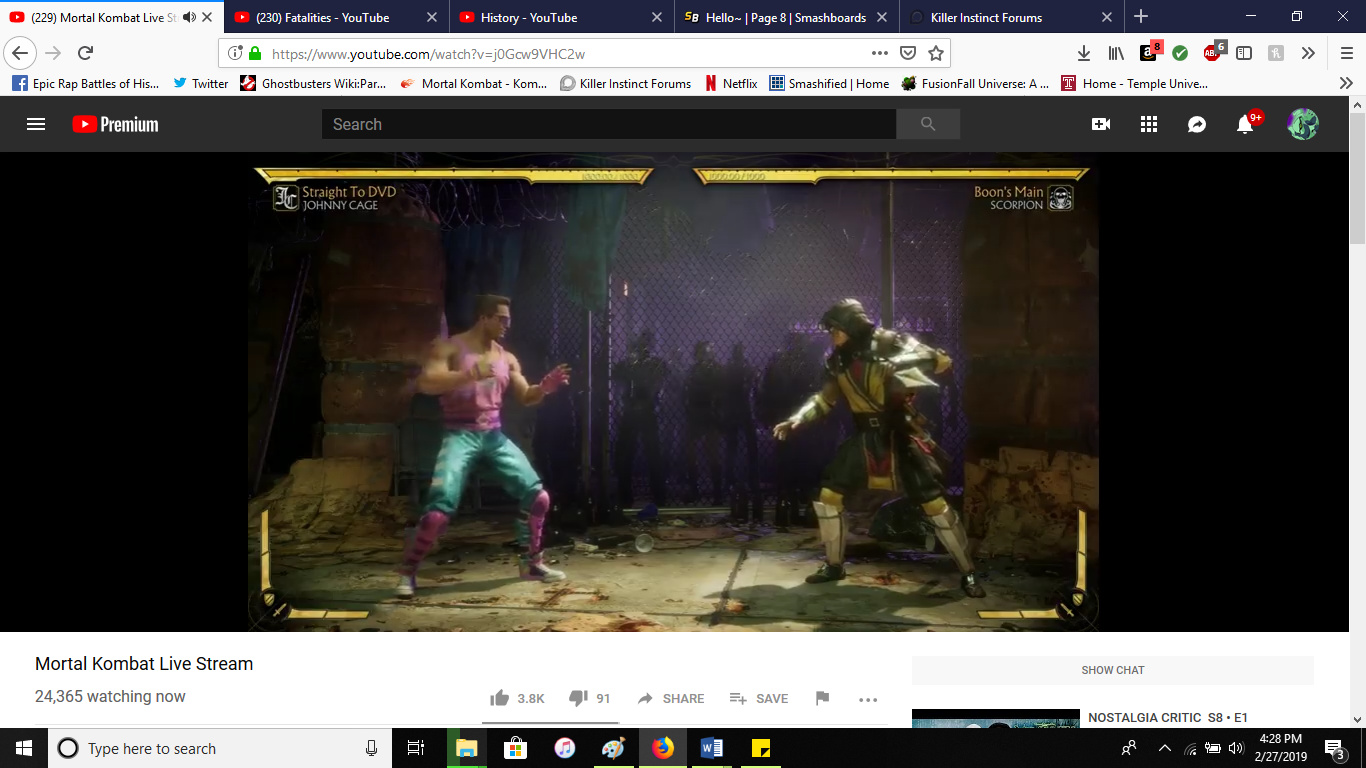Open Ghostbusters Wiki bookmark

click(313, 84)
